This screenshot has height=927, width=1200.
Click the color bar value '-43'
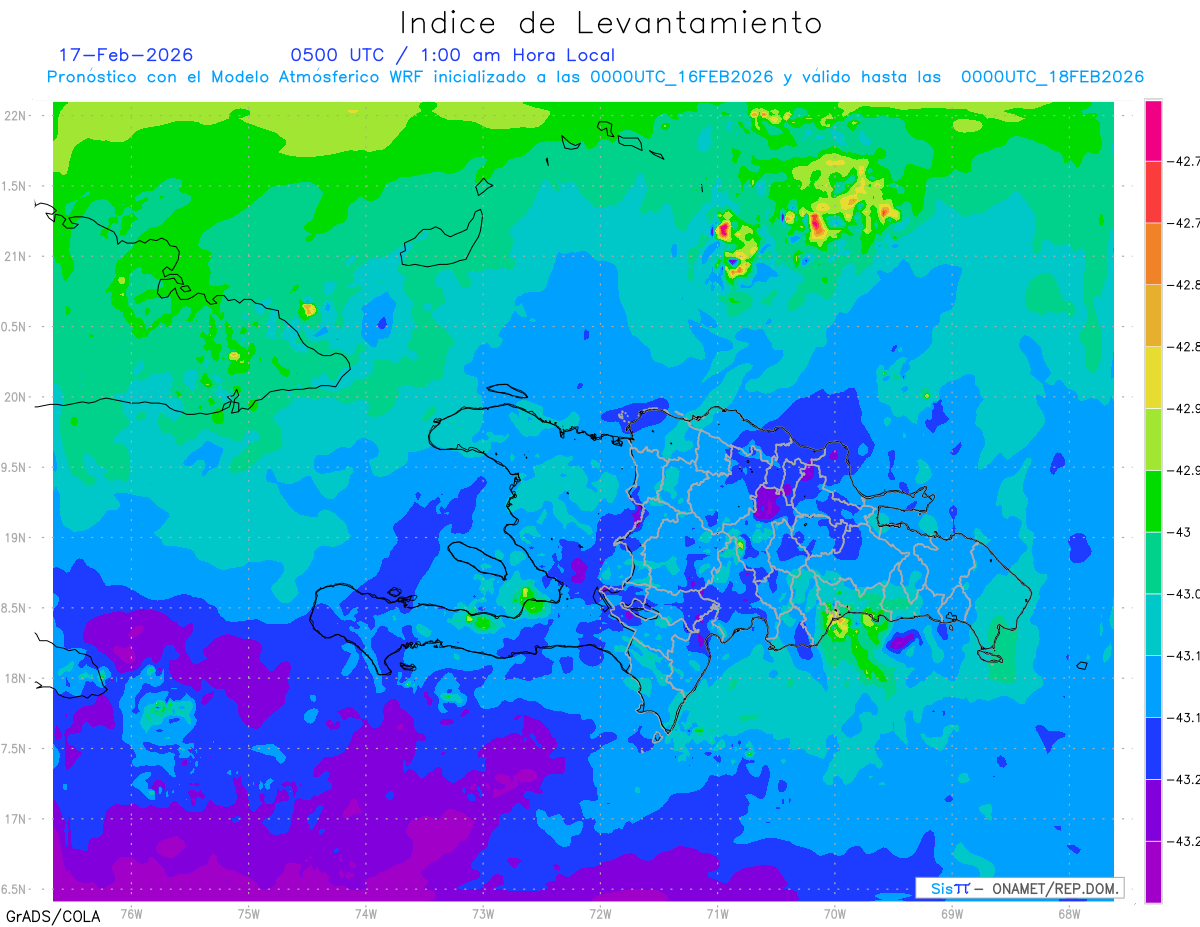point(1181,532)
